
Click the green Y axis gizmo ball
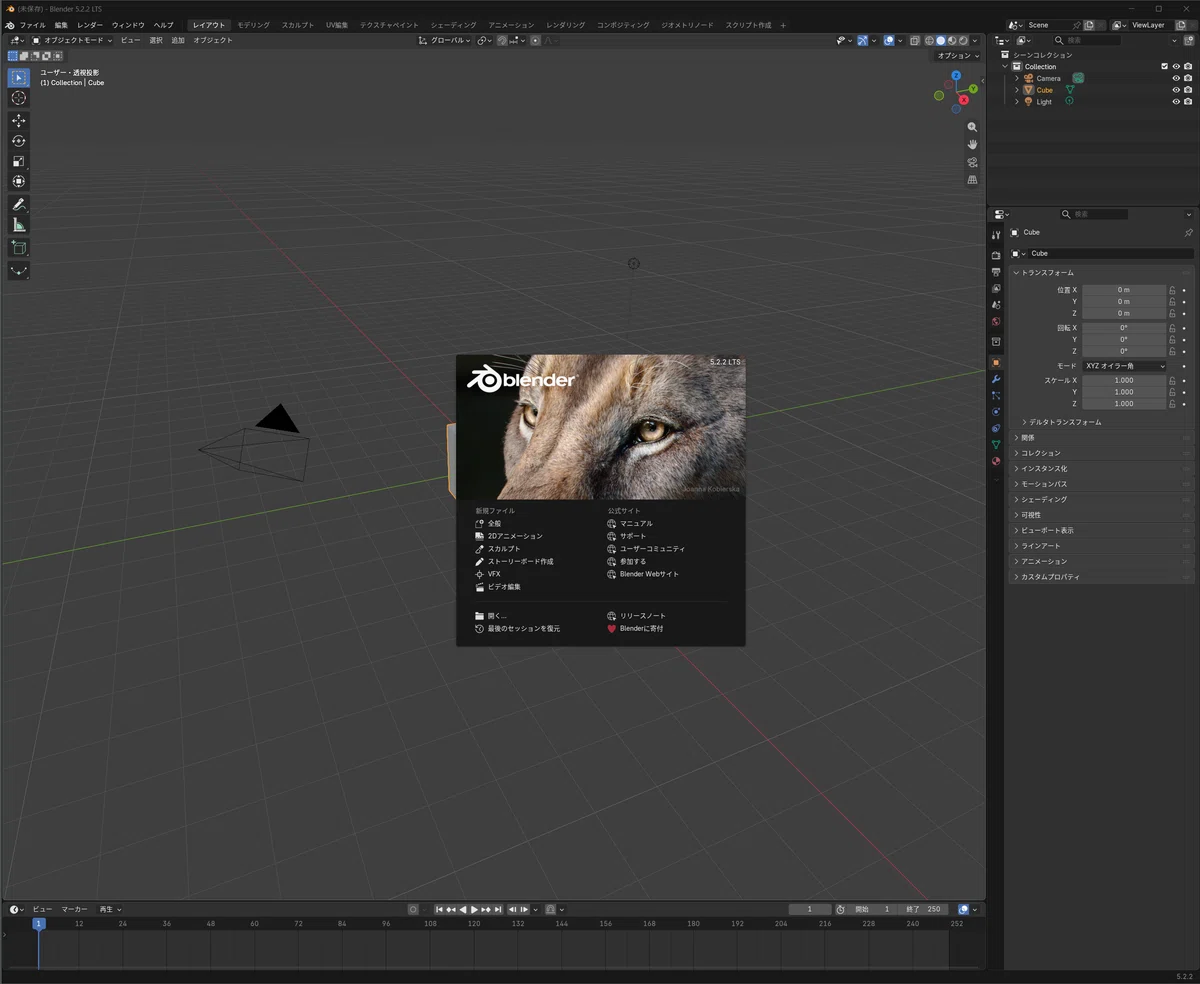tap(973, 89)
